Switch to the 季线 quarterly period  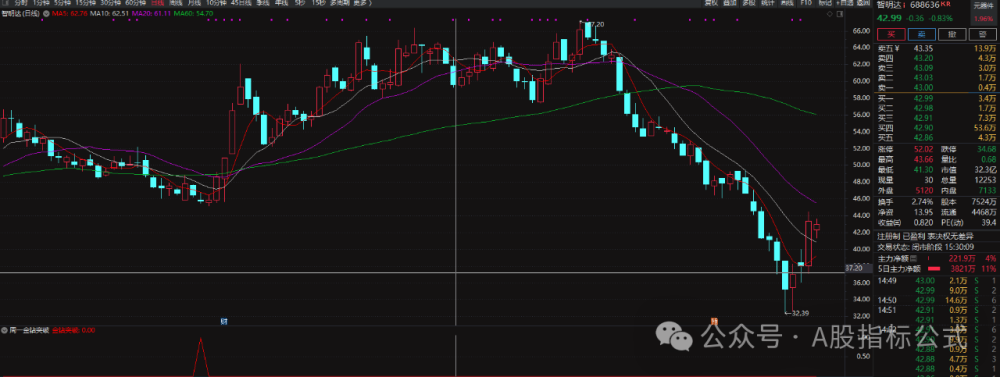263,3
